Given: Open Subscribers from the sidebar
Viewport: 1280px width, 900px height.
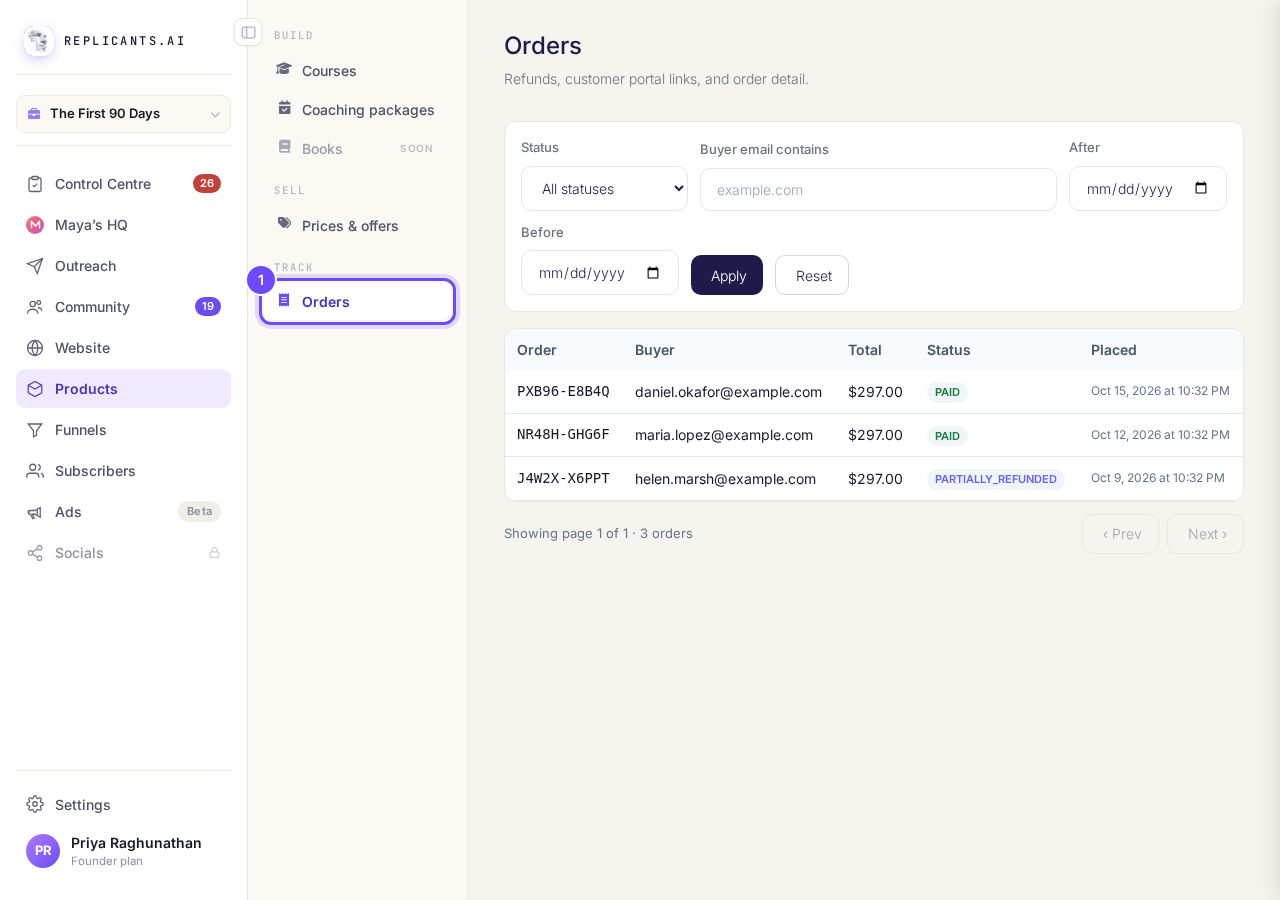Looking at the screenshot, I should (x=123, y=471).
